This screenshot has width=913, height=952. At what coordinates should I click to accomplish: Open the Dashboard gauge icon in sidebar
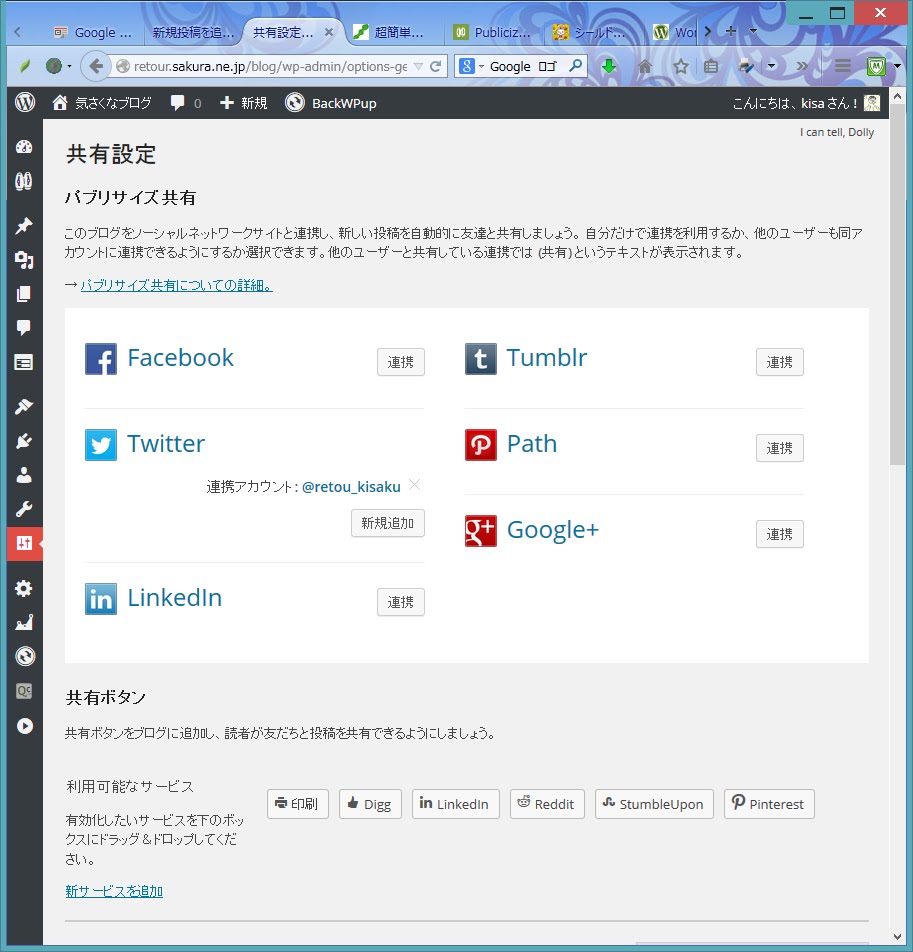point(24,147)
